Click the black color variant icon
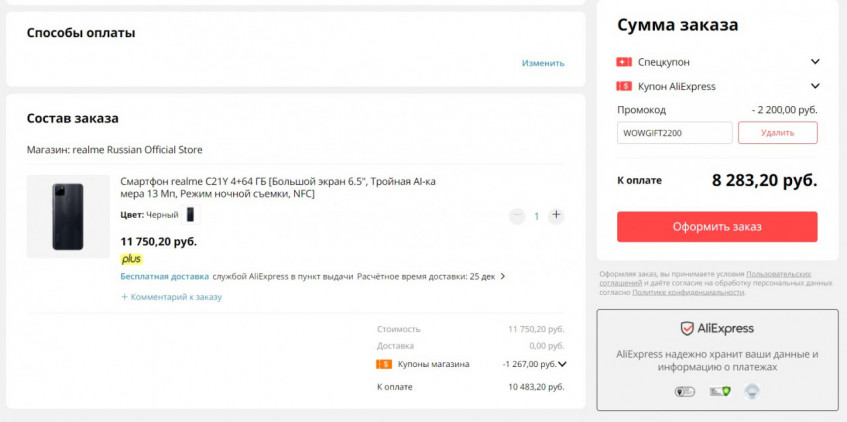 191,214
